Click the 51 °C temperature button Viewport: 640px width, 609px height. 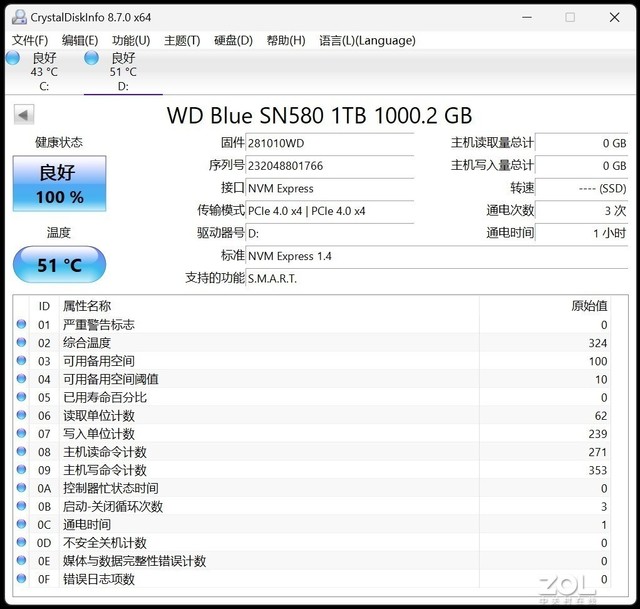click(x=59, y=265)
